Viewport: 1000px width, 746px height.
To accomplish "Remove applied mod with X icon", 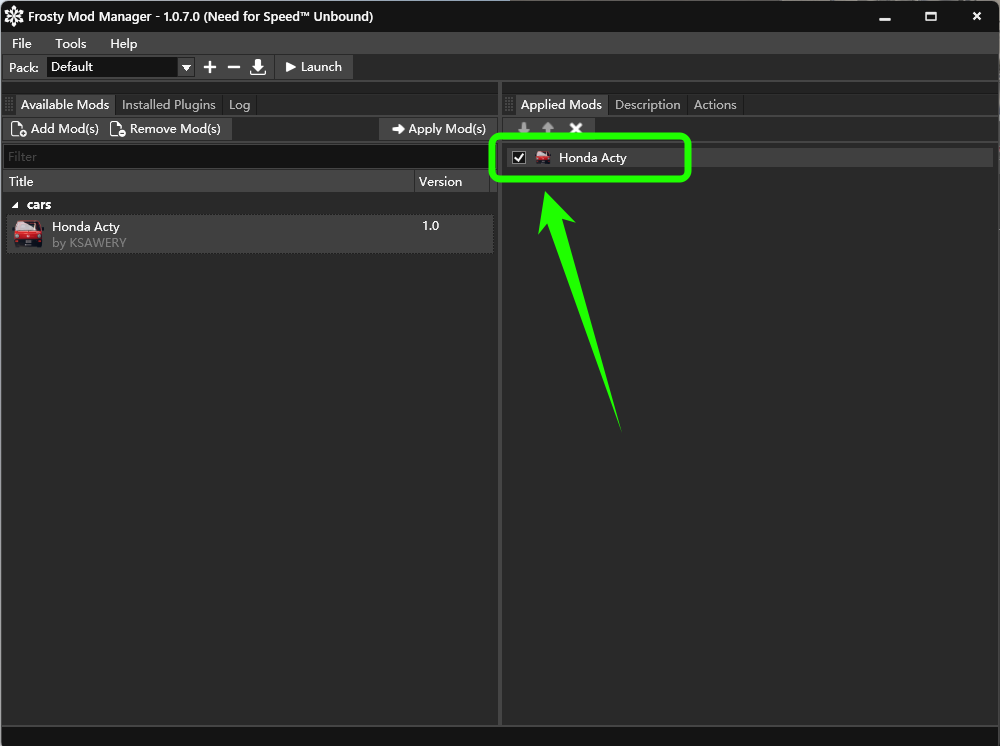I will coord(575,128).
